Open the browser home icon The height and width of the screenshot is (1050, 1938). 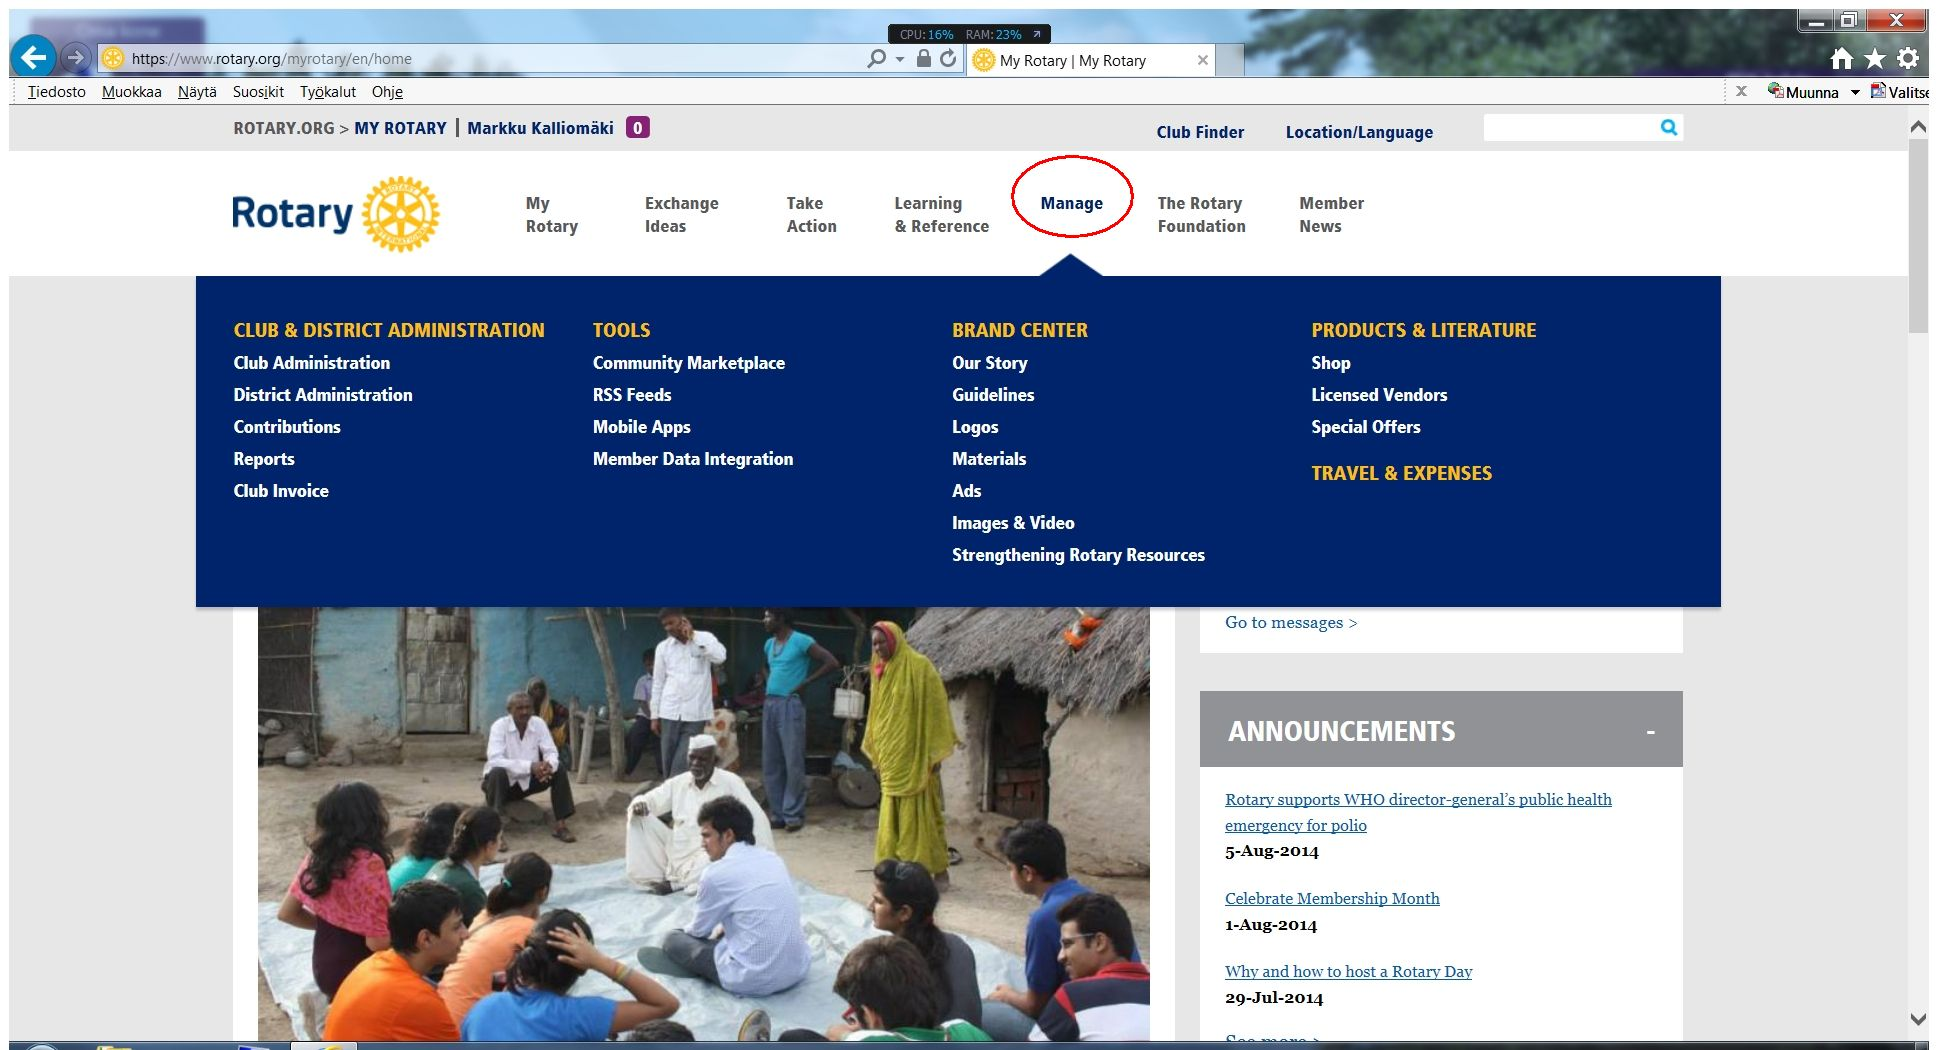click(x=1842, y=59)
